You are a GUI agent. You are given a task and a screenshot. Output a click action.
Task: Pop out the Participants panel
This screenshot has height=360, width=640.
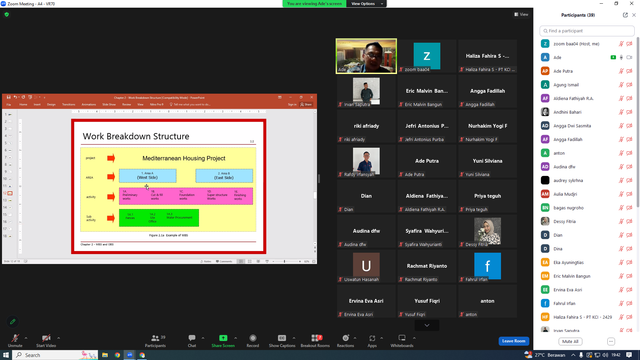point(625,15)
